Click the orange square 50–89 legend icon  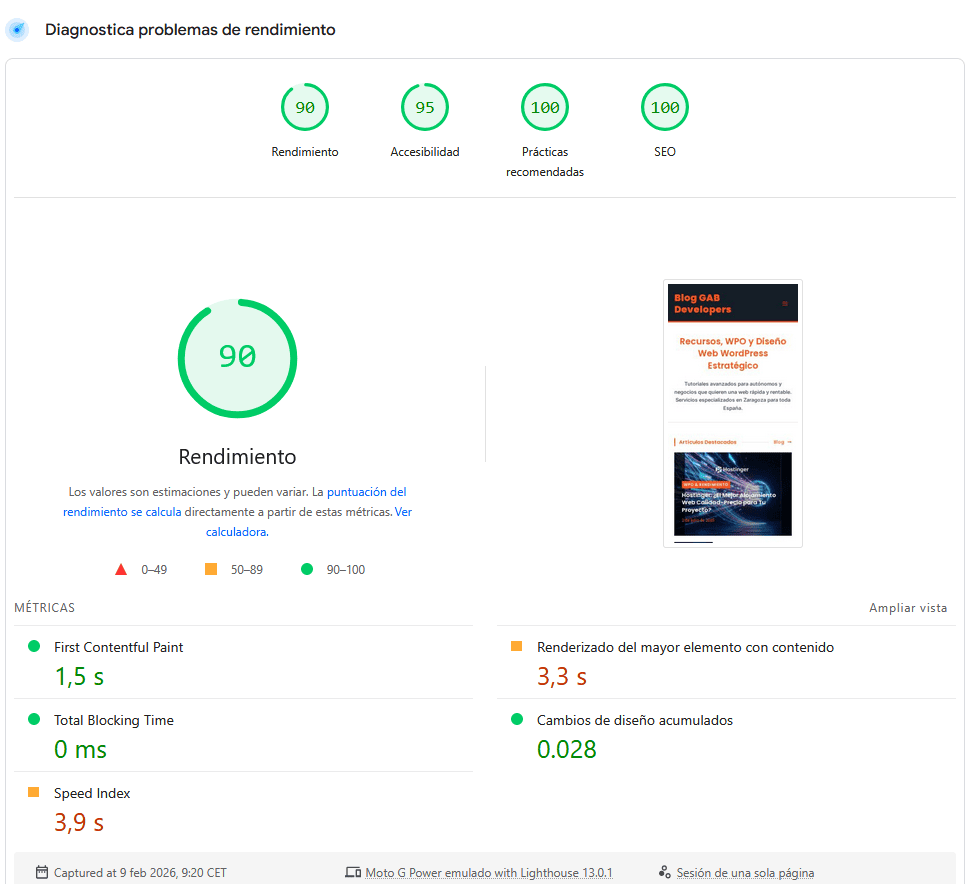pos(211,570)
